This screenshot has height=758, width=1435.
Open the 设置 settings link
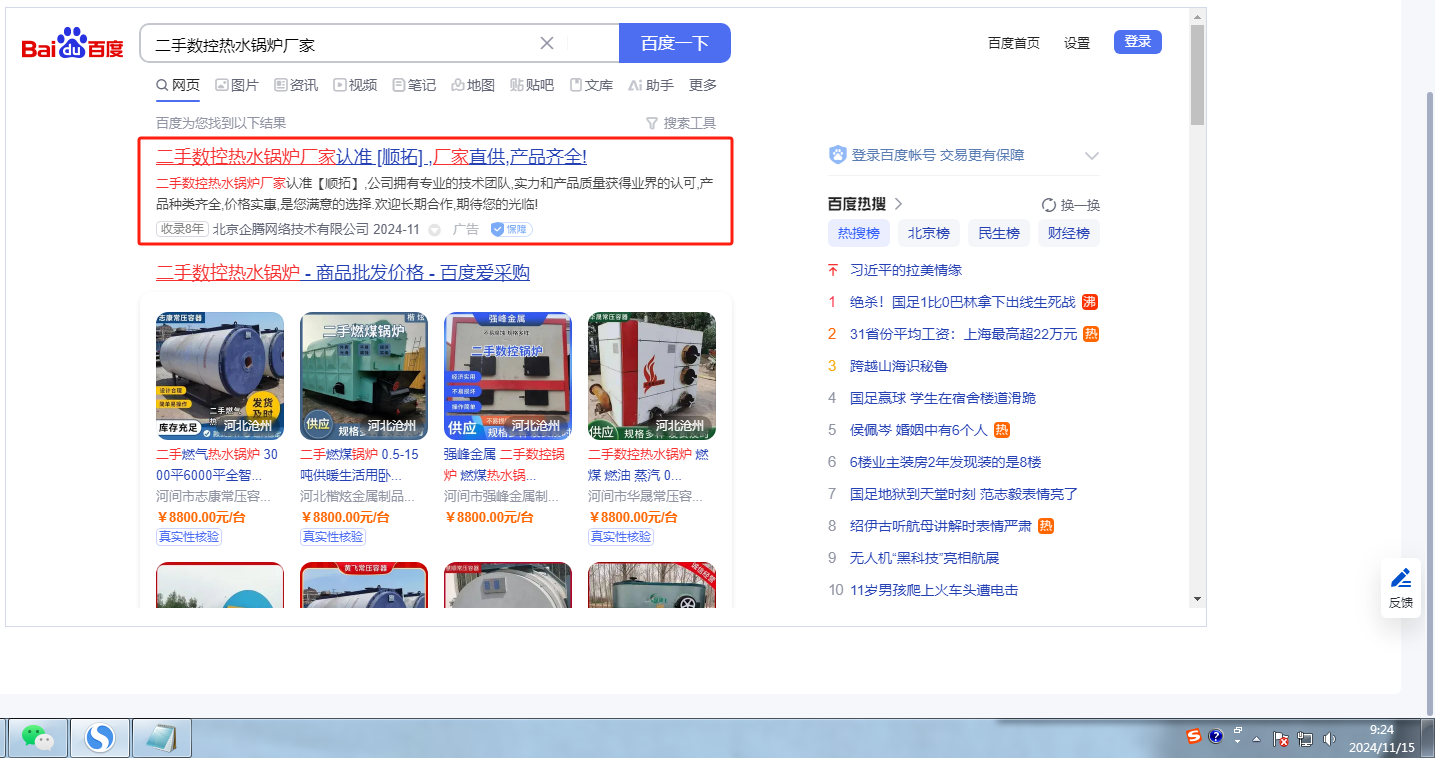click(1077, 43)
